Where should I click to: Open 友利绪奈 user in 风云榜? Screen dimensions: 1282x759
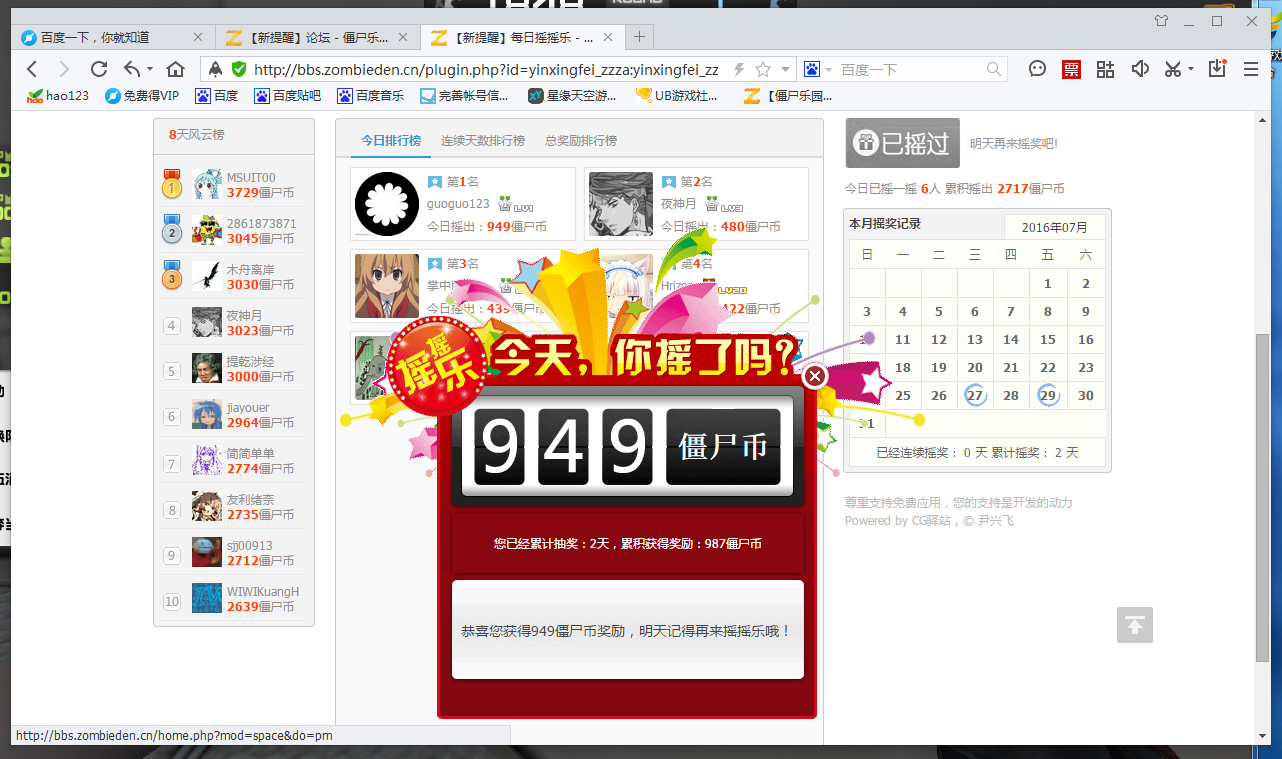[250, 500]
